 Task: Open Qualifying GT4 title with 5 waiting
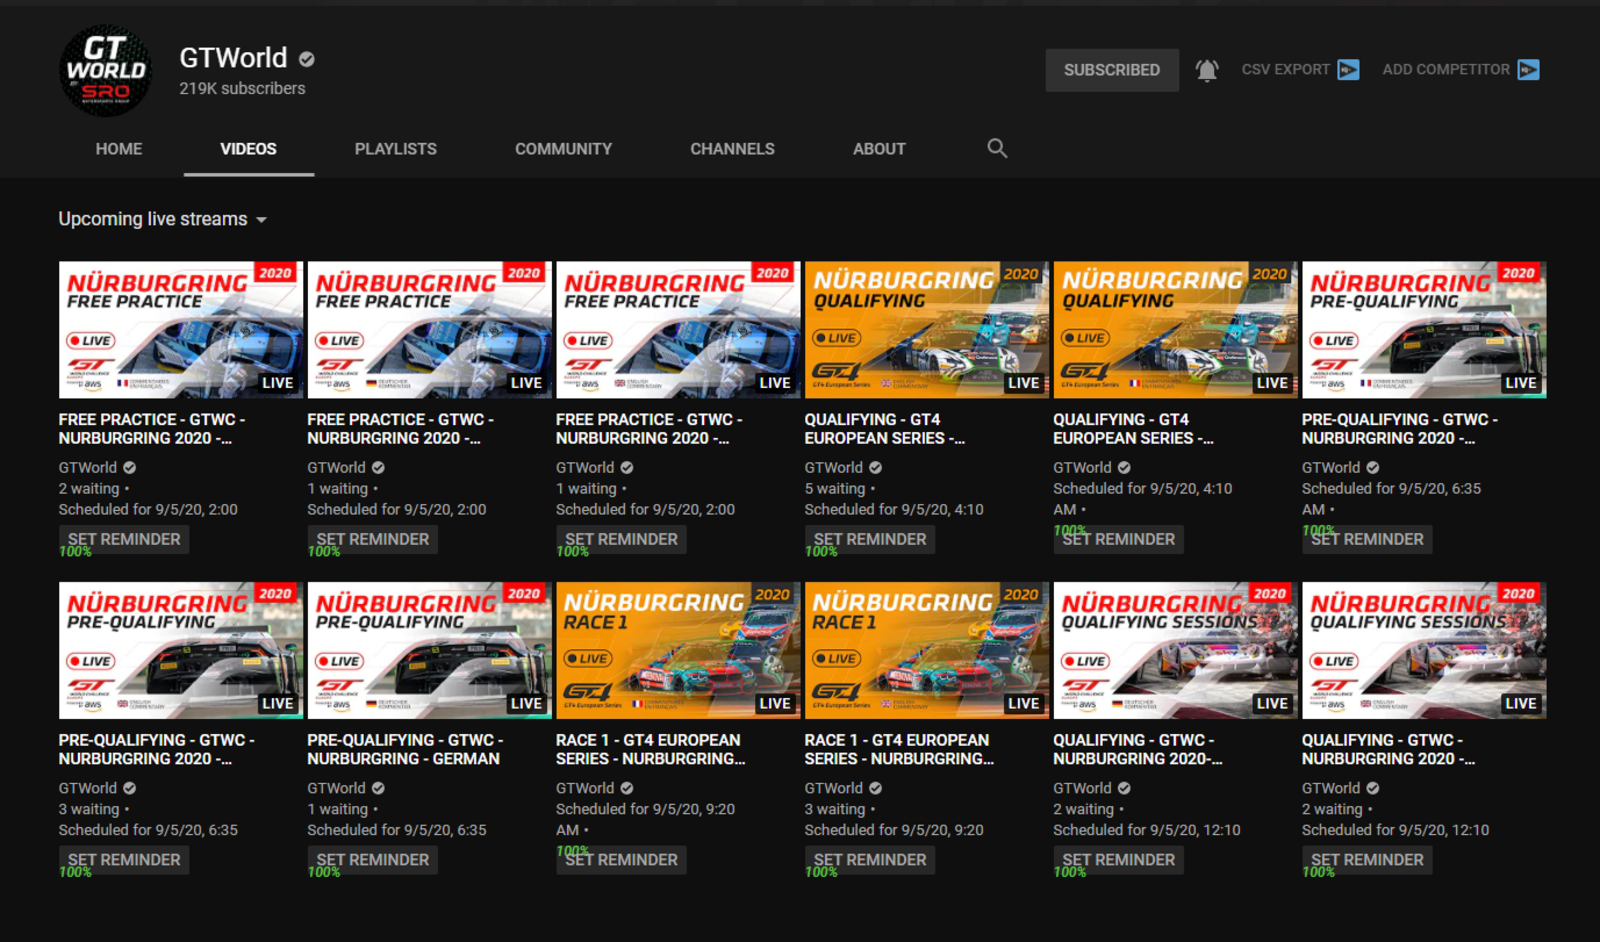pyautogui.click(x=885, y=429)
